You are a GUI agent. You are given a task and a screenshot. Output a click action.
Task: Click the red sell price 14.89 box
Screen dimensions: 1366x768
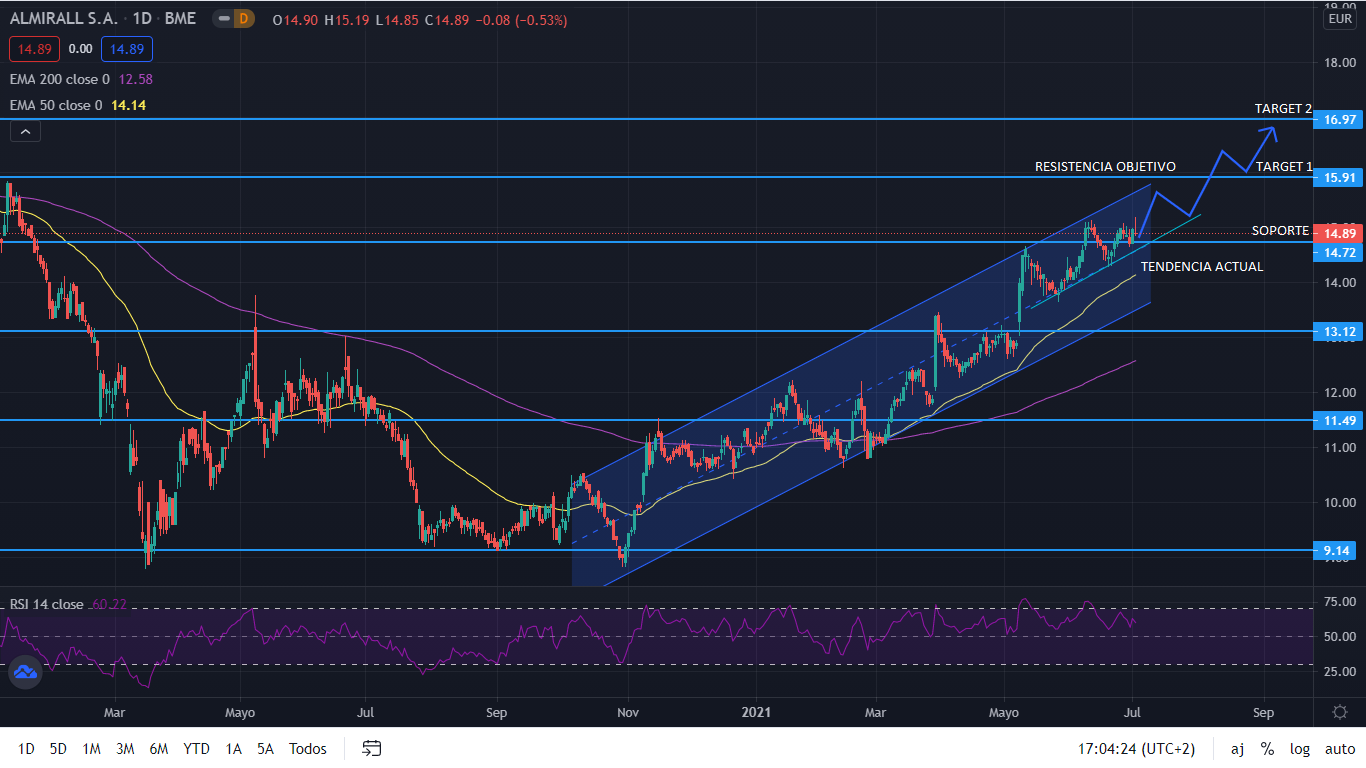point(35,48)
